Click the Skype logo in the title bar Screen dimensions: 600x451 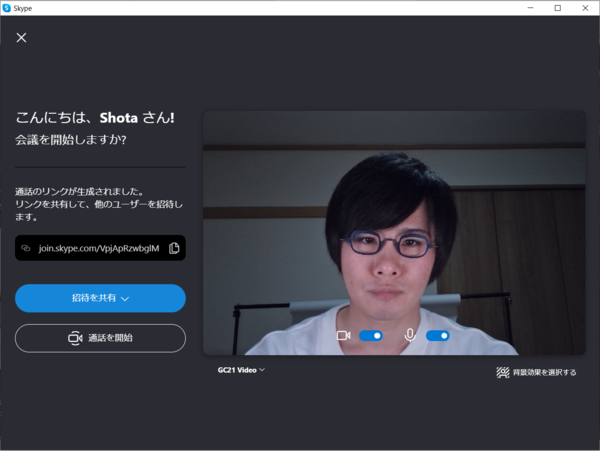tap(7, 8)
